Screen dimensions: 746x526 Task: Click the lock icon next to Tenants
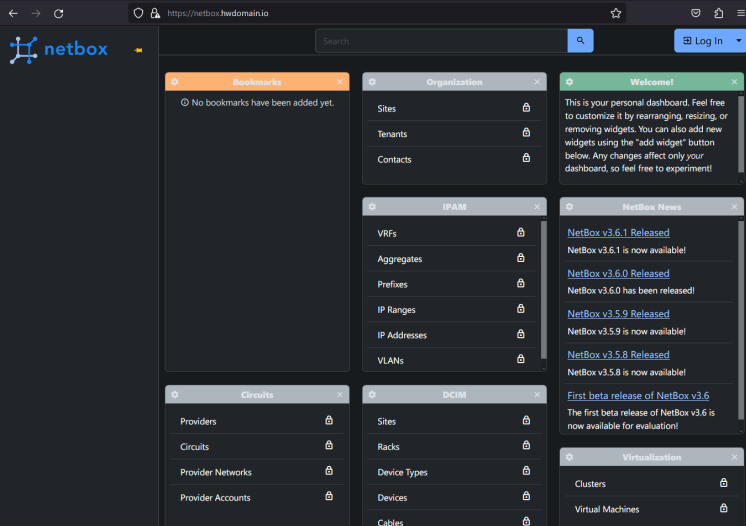click(x=526, y=132)
